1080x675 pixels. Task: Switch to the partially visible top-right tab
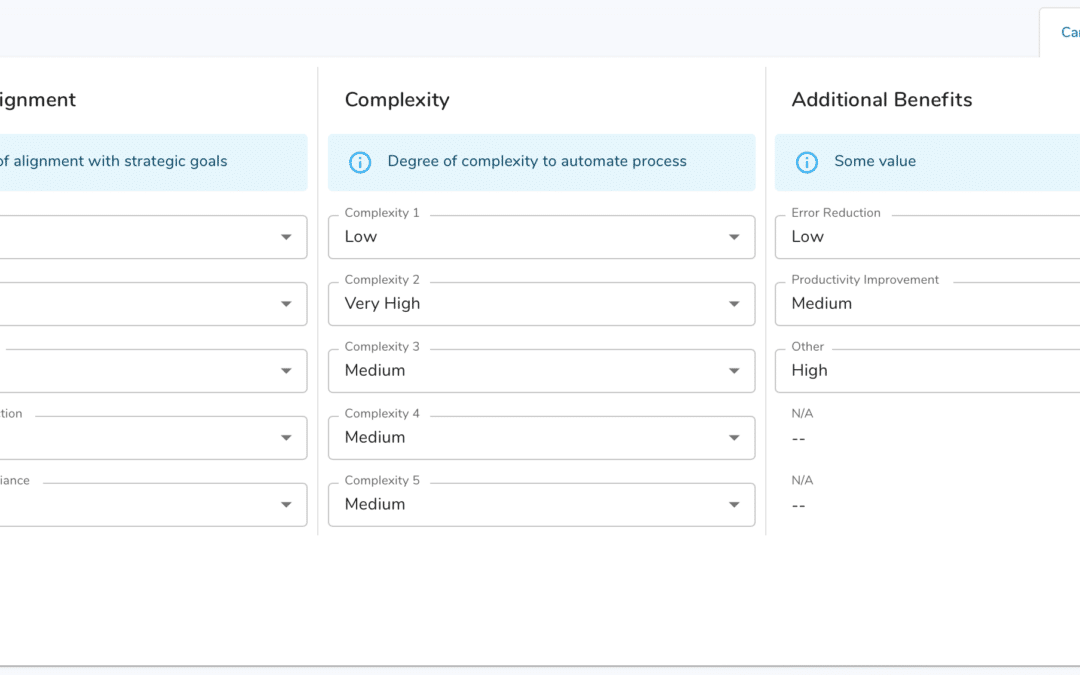point(1066,33)
